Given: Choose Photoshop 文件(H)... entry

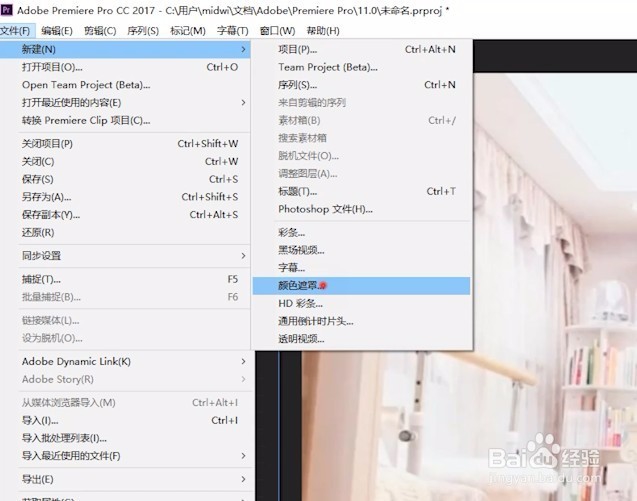Looking at the screenshot, I should (x=362, y=209).
